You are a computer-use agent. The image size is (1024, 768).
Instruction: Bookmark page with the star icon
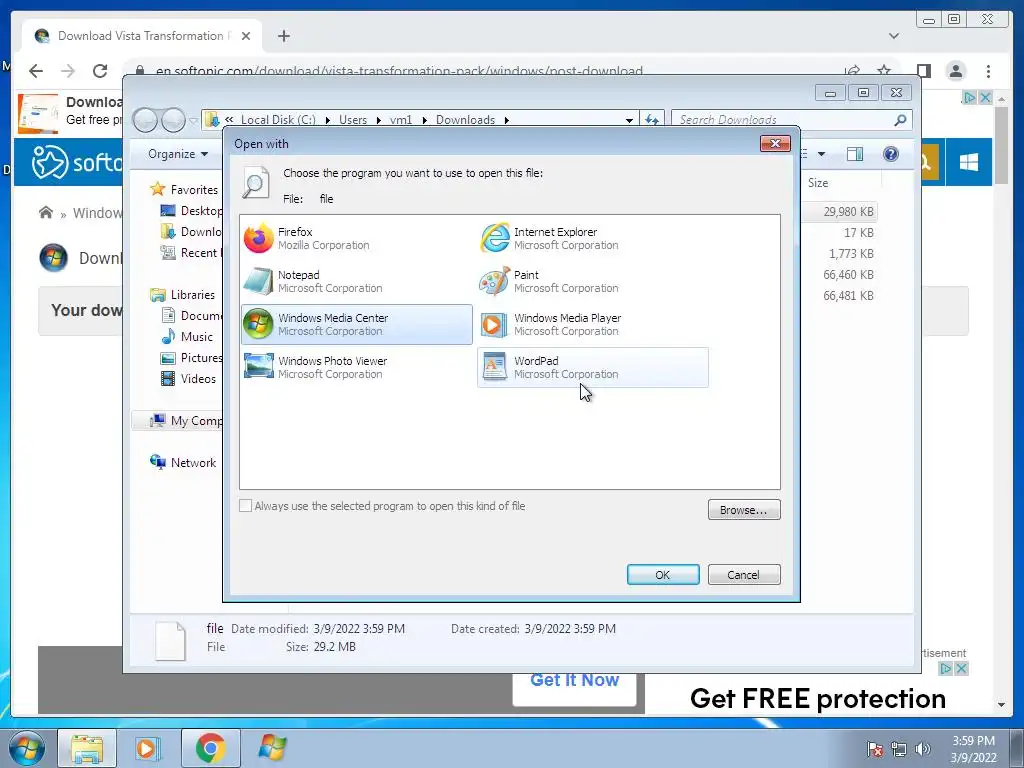click(x=884, y=71)
